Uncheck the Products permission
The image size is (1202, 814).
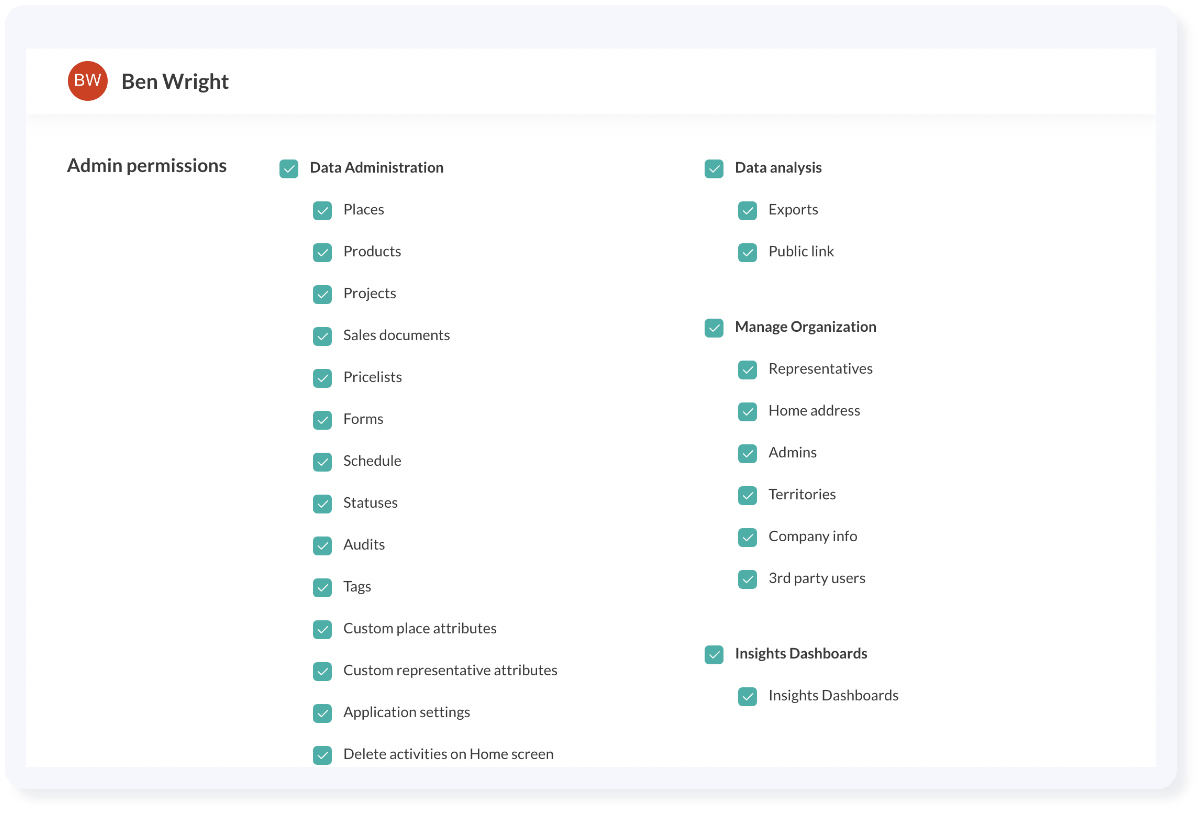coord(322,252)
